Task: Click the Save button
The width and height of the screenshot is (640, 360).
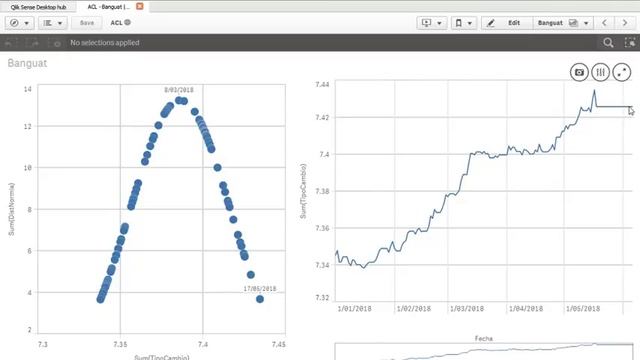Action: (x=87, y=23)
